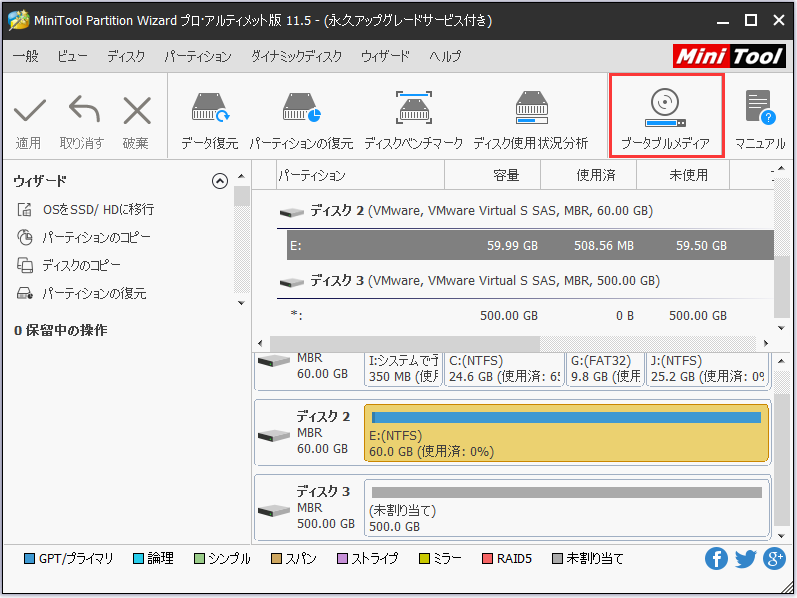Image resolution: width=797 pixels, height=598 pixels.
Task: Click ブータブルメディア (Bootable Media) icon
Action: 665,108
